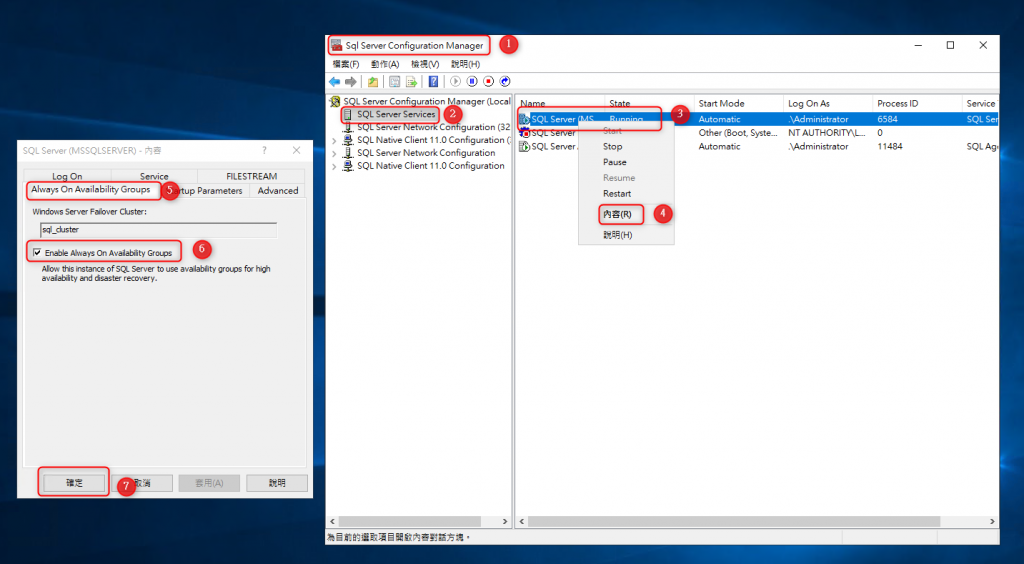Click the 取消 button in properties dialog
1024x564 pixels.
point(142,483)
